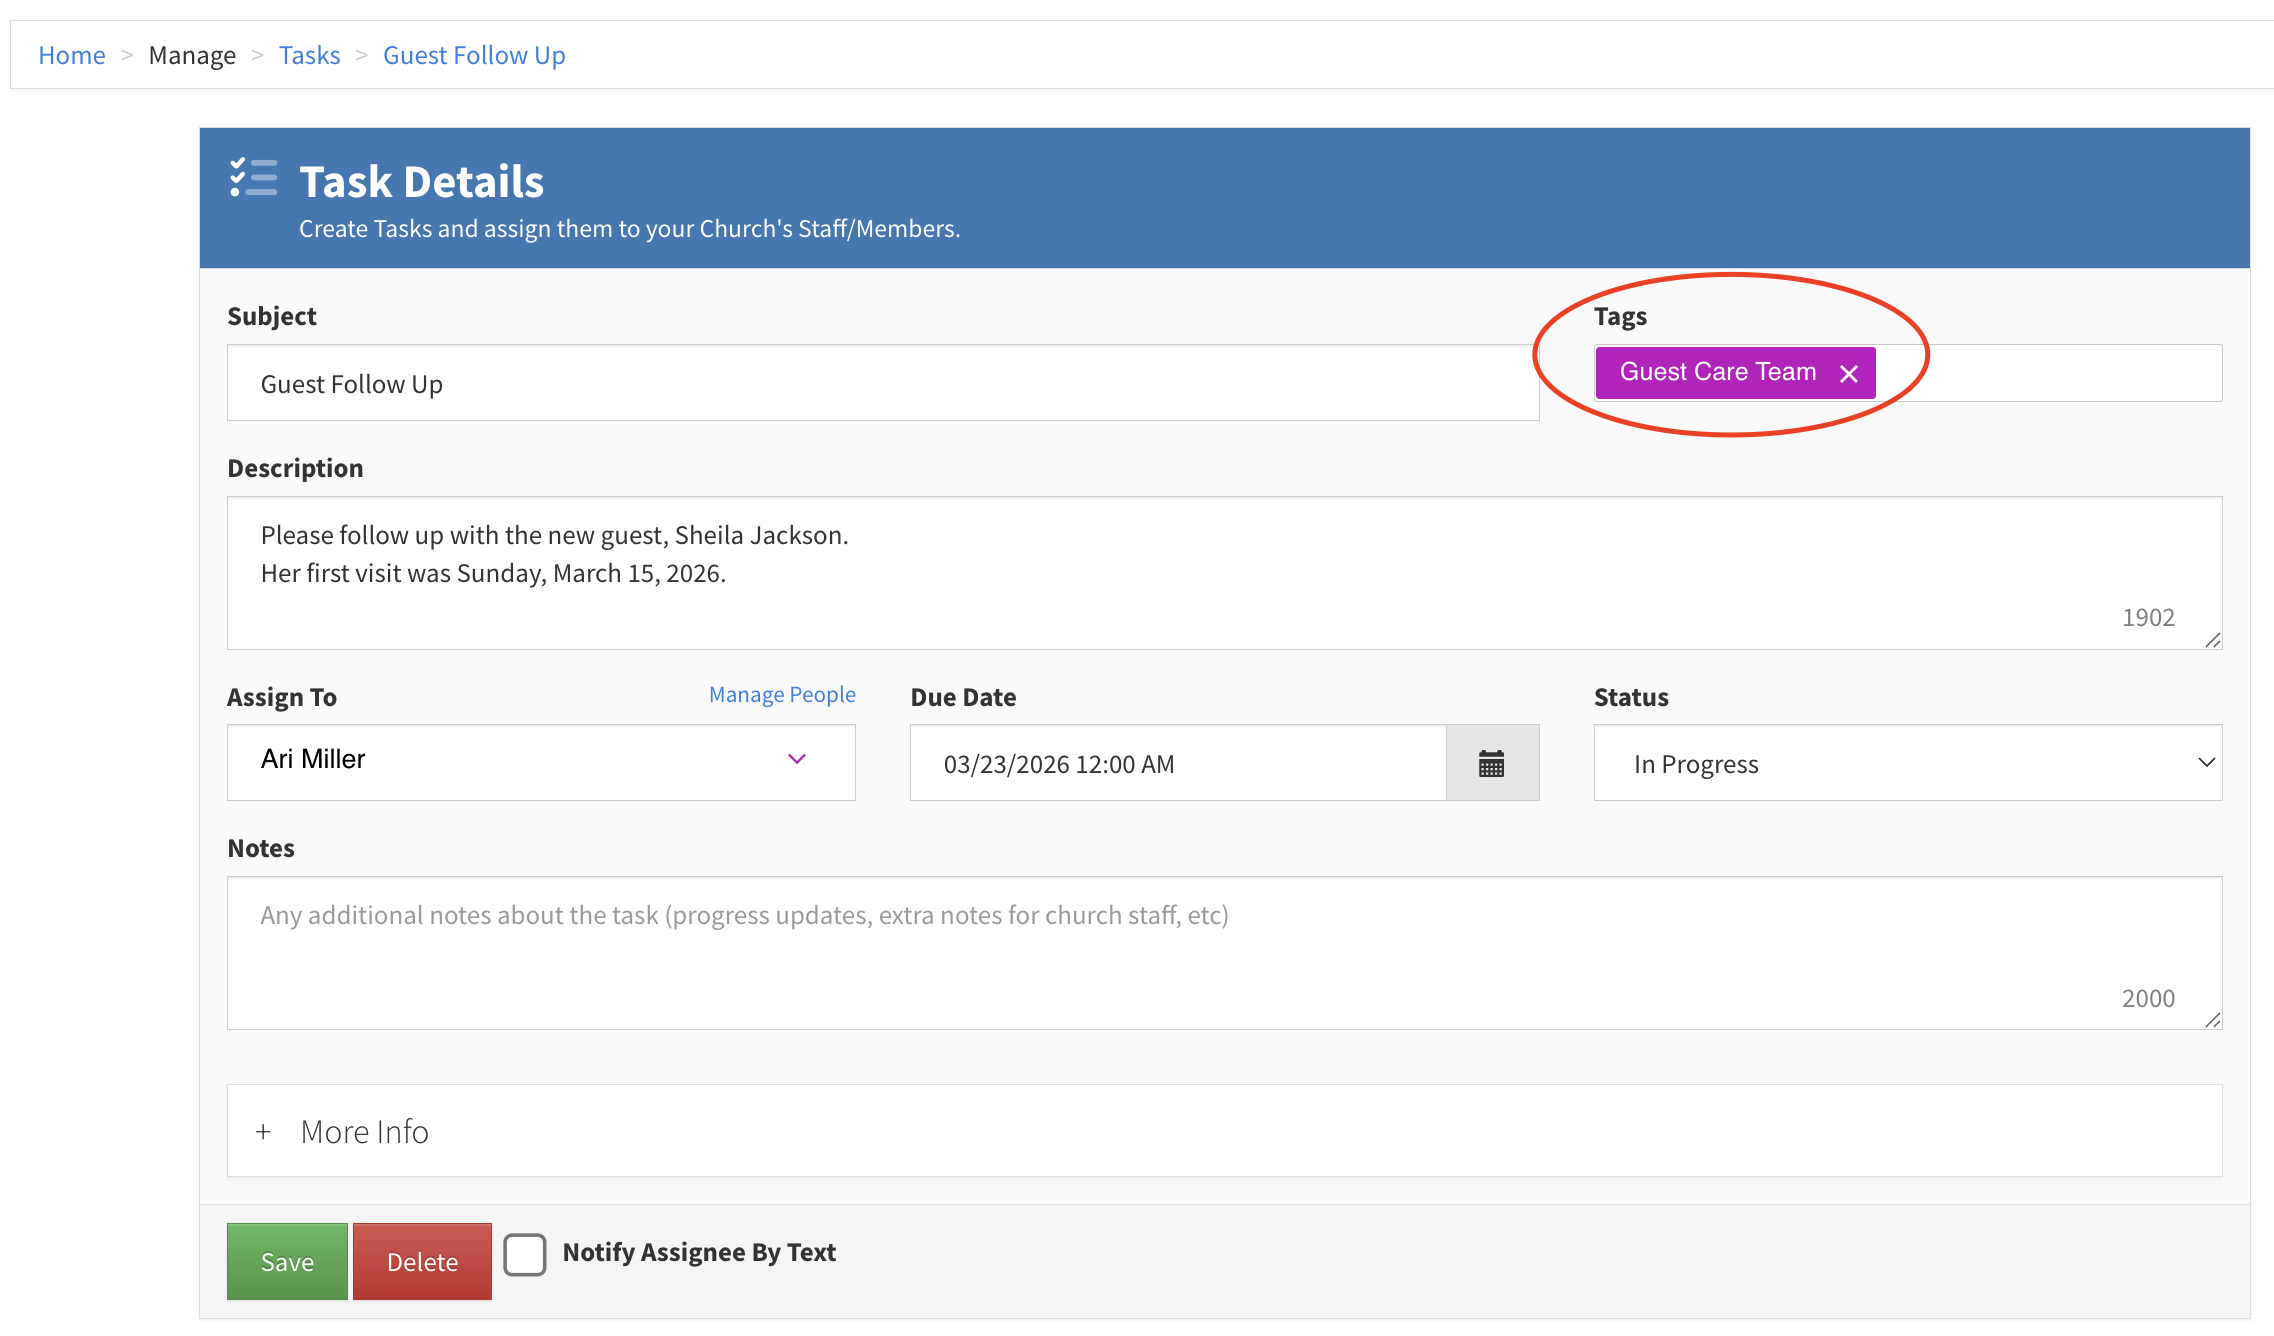Click the Task Details checklist icon
Screen dimensions: 2274x1336
[254, 178]
